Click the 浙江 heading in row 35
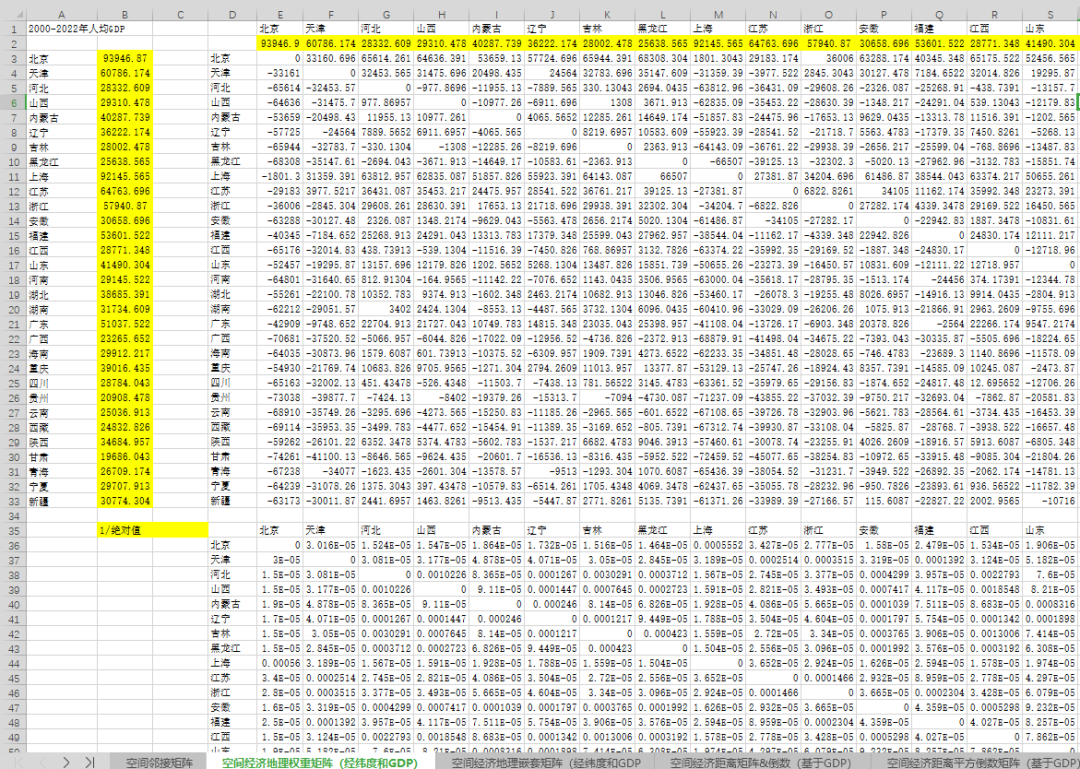Image resolution: width=1080 pixels, height=769 pixels. click(829, 531)
